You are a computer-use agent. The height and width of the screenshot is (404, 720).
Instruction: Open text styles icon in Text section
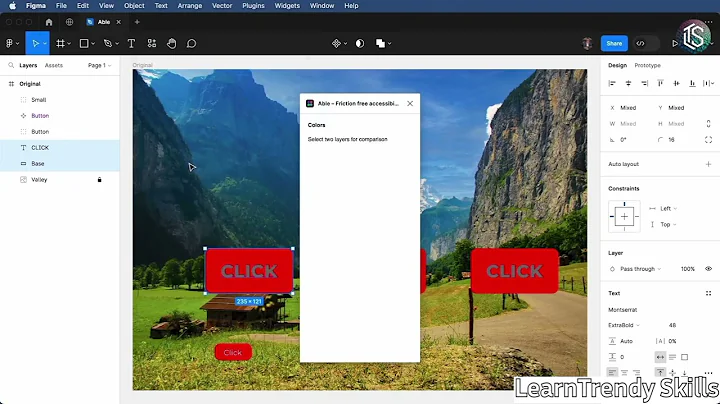tap(709, 293)
